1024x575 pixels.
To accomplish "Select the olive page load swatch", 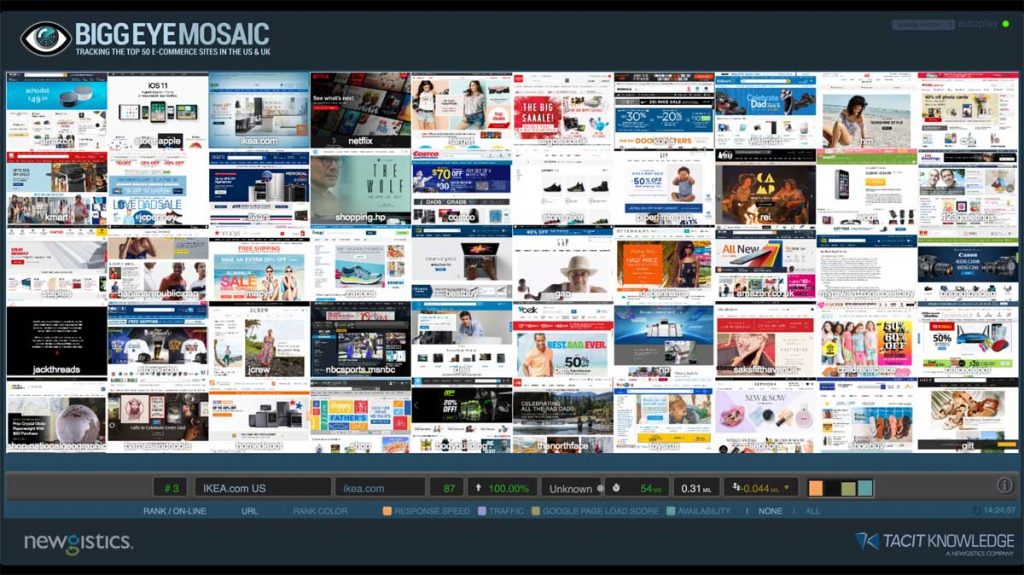I will tap(848, 488).
